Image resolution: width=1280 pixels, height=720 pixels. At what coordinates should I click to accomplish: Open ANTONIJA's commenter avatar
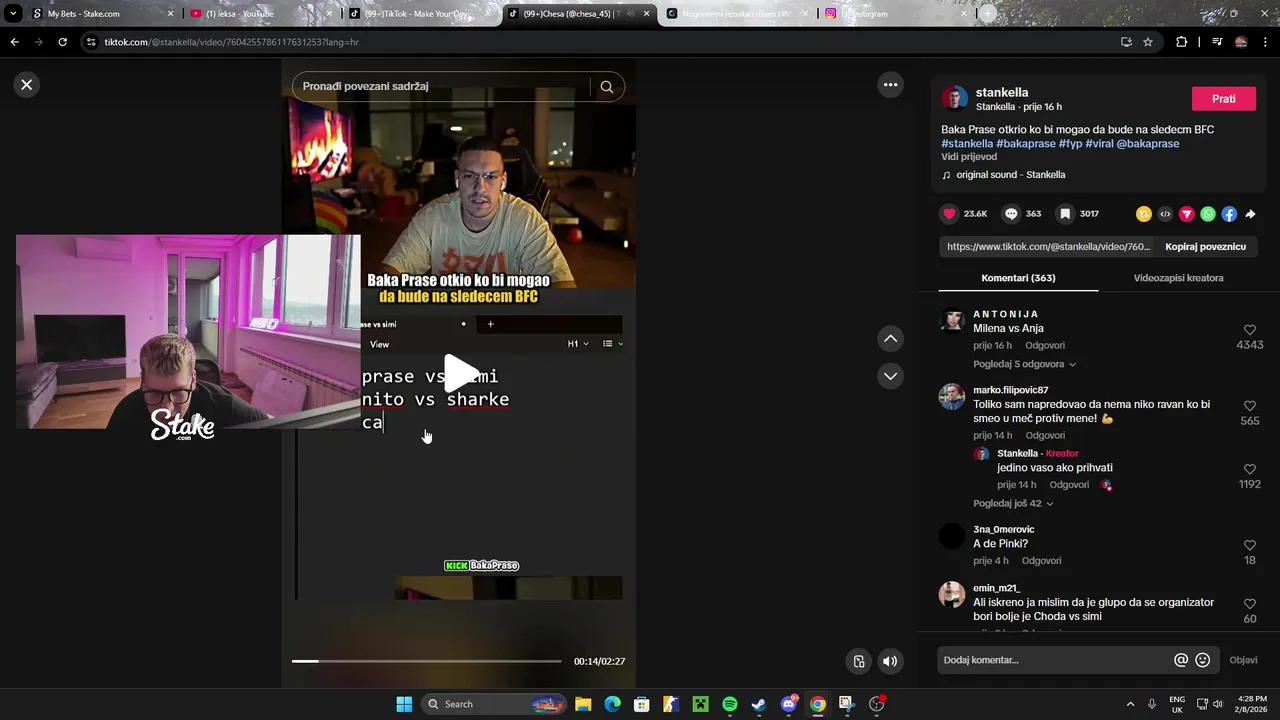click(952, 320)
